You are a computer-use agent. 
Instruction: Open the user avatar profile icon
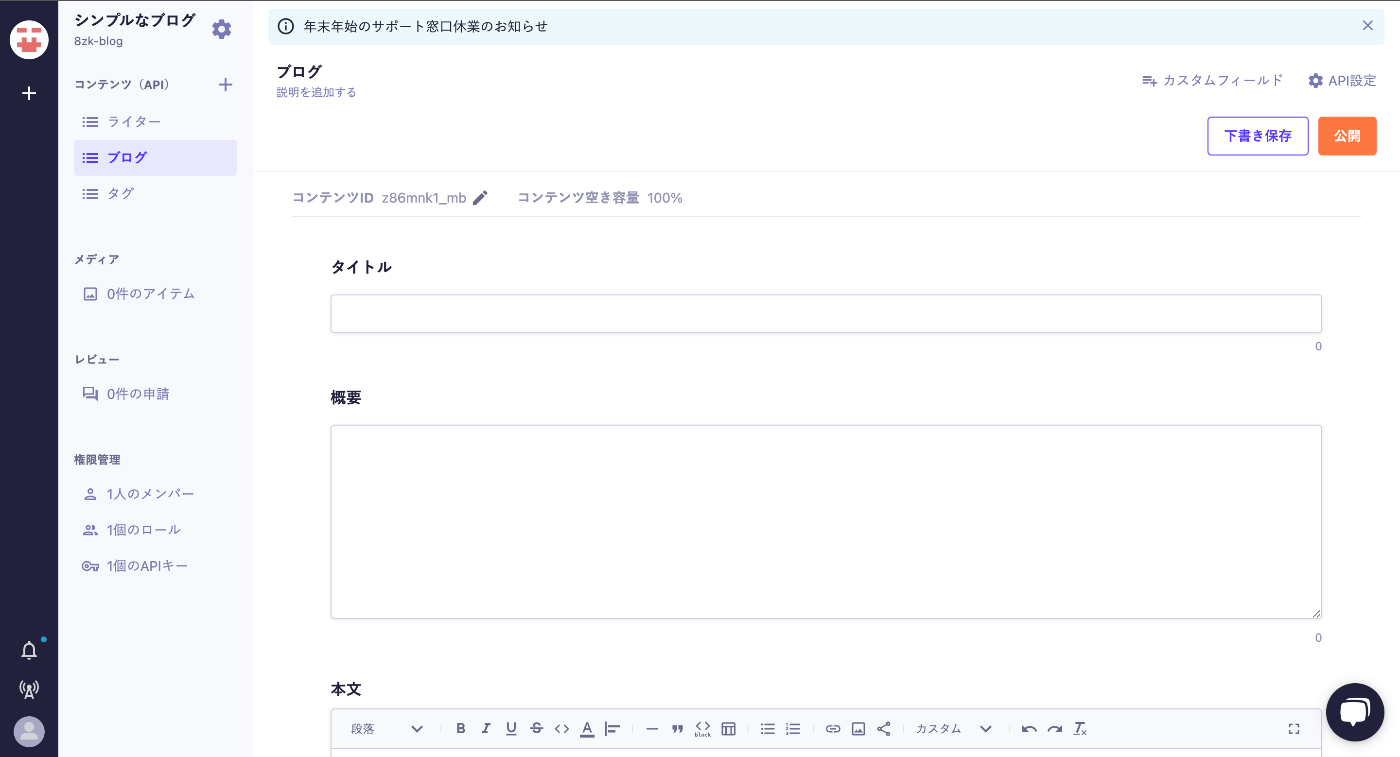[29, 732]
